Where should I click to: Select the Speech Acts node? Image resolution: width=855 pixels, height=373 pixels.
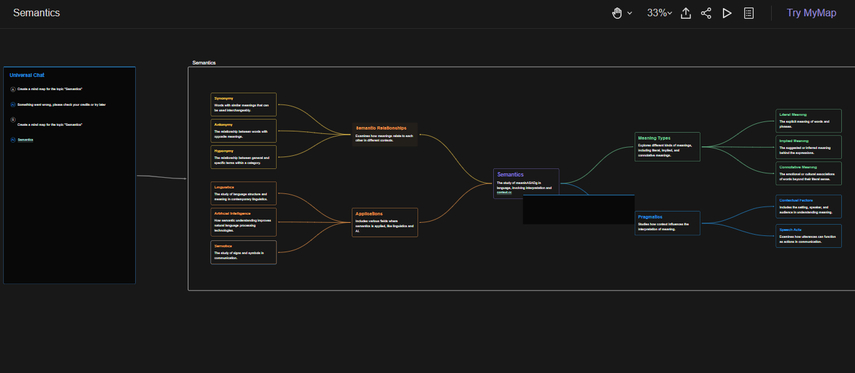pyautogui.click(x=809, y=236)
